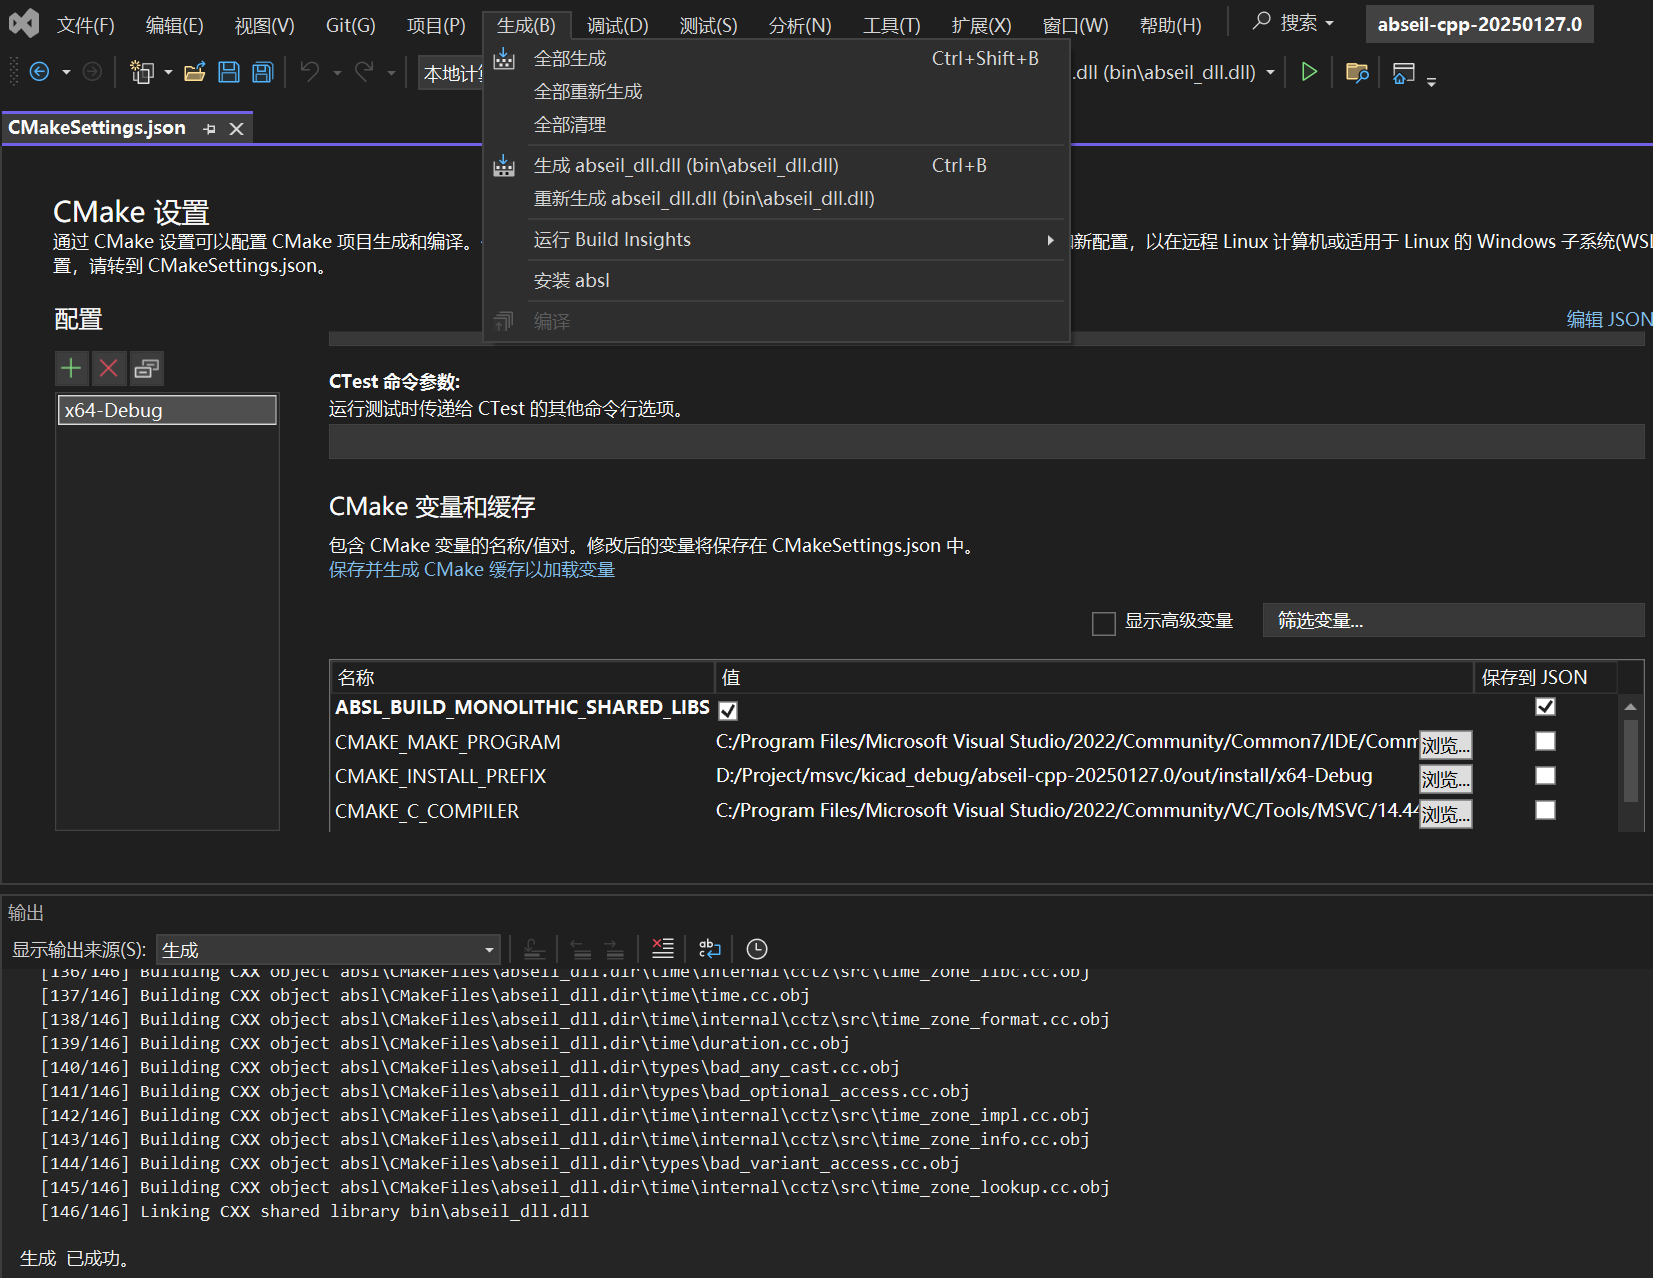Image resolution: width=1653 pixels, height=1278 pixels.
Task: Clear all output with red-X lines icon
Action: 663,949
